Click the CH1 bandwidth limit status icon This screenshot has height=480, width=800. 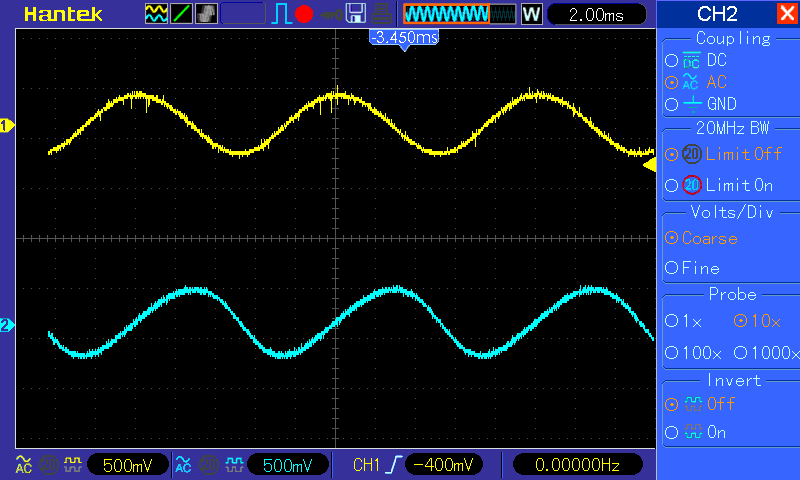[48, 465]
